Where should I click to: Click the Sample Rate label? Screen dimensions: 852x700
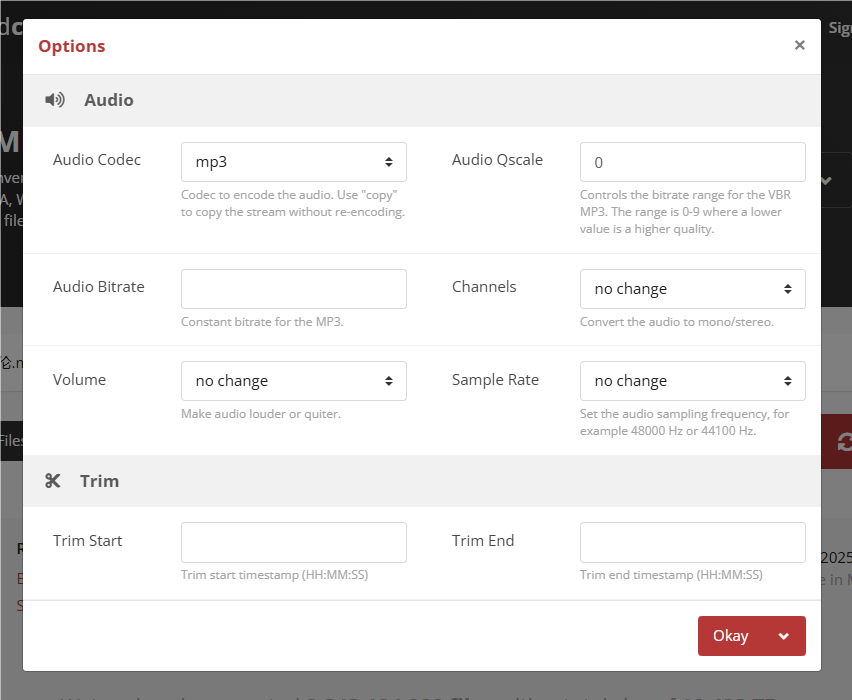[x=495, y=380]
